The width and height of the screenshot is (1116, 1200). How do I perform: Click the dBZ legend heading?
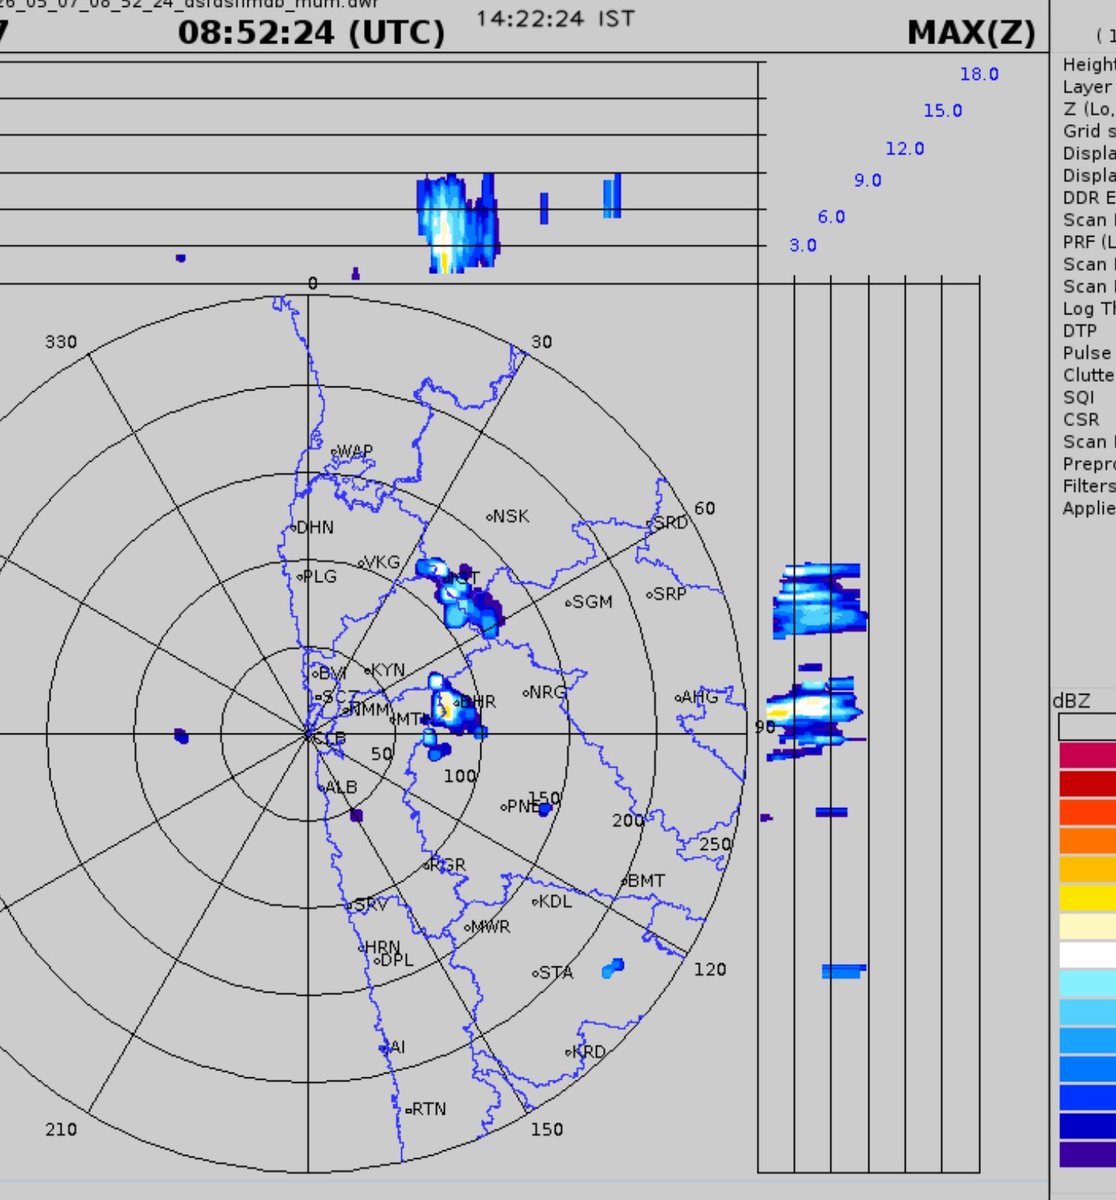[1071, 700]
